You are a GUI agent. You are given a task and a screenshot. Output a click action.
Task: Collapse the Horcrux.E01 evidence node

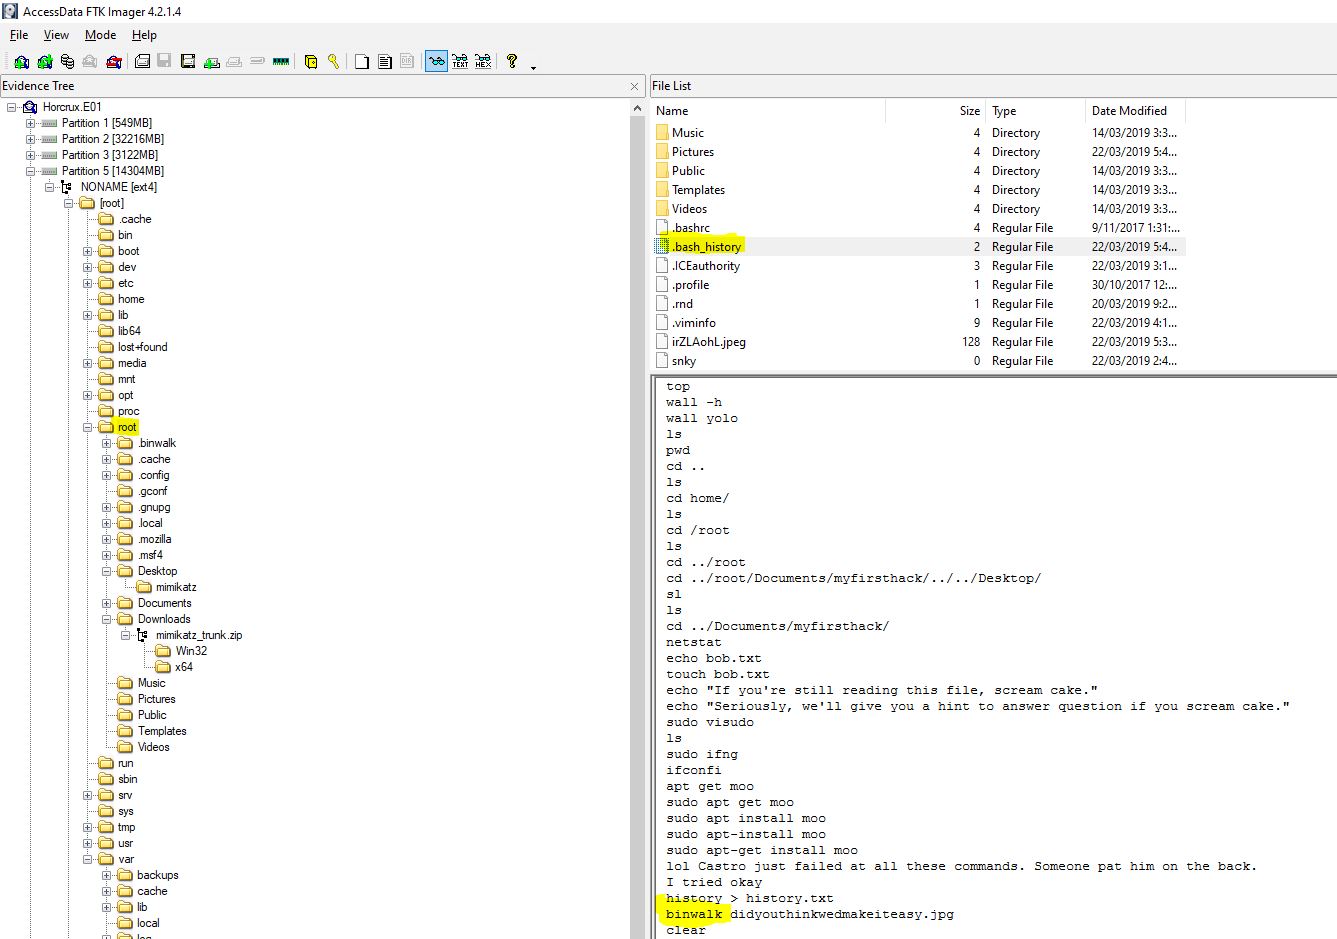click(11, 107)
